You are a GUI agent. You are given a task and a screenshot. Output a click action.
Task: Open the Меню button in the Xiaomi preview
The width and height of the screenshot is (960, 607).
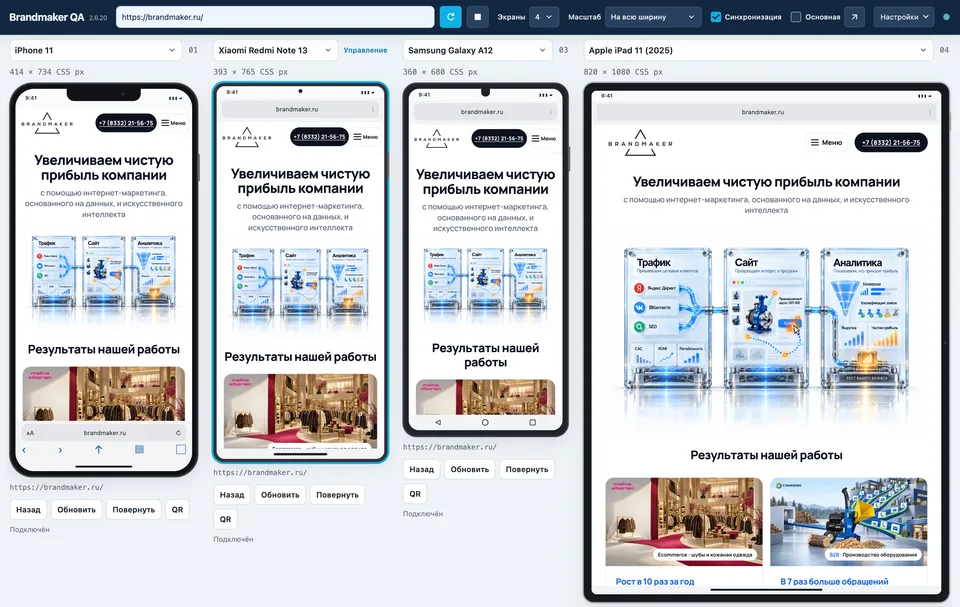366,137
